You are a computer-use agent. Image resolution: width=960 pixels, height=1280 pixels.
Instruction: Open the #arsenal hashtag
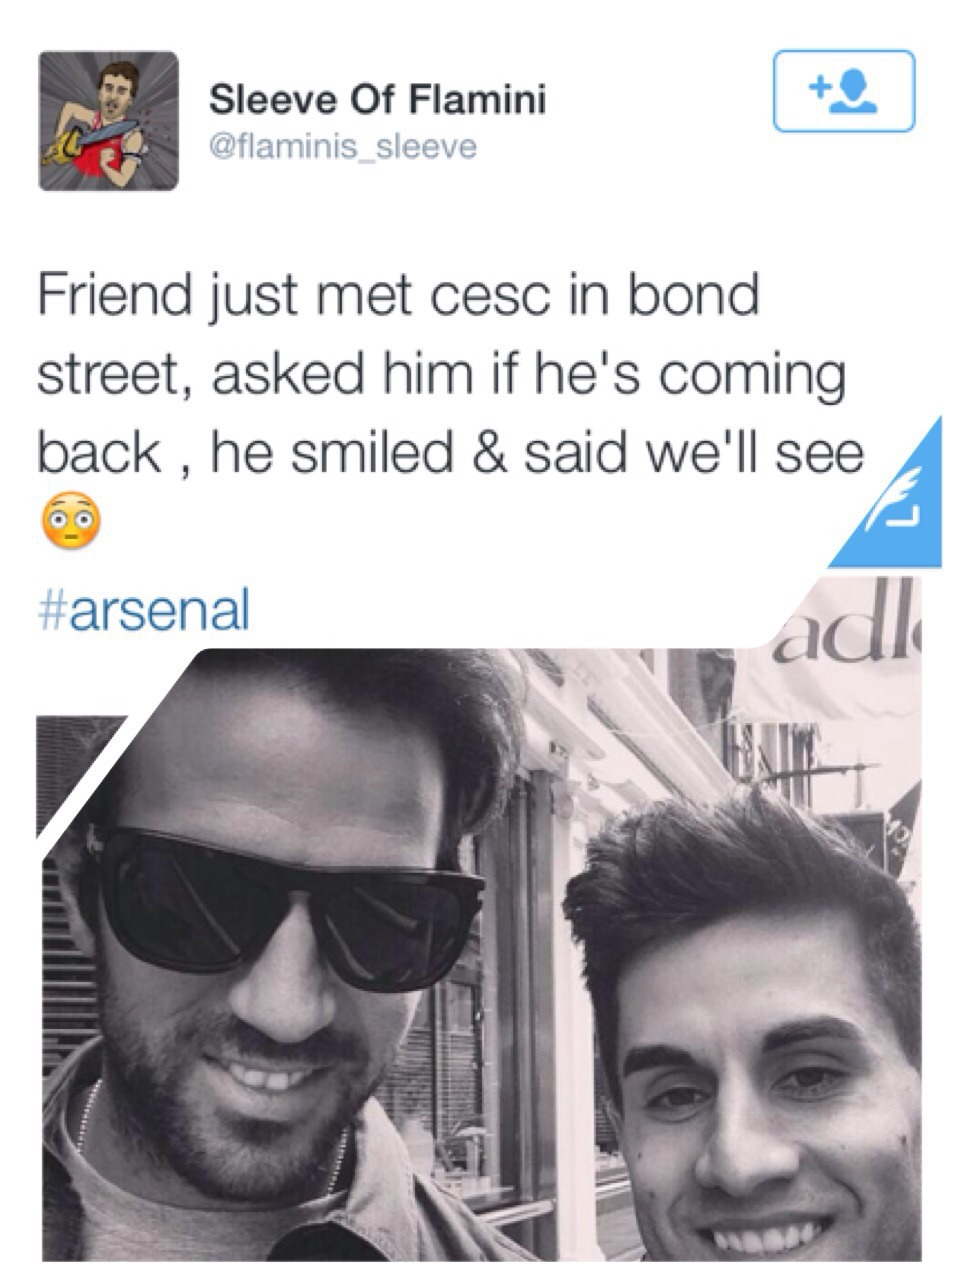click(x=143, y=608)
